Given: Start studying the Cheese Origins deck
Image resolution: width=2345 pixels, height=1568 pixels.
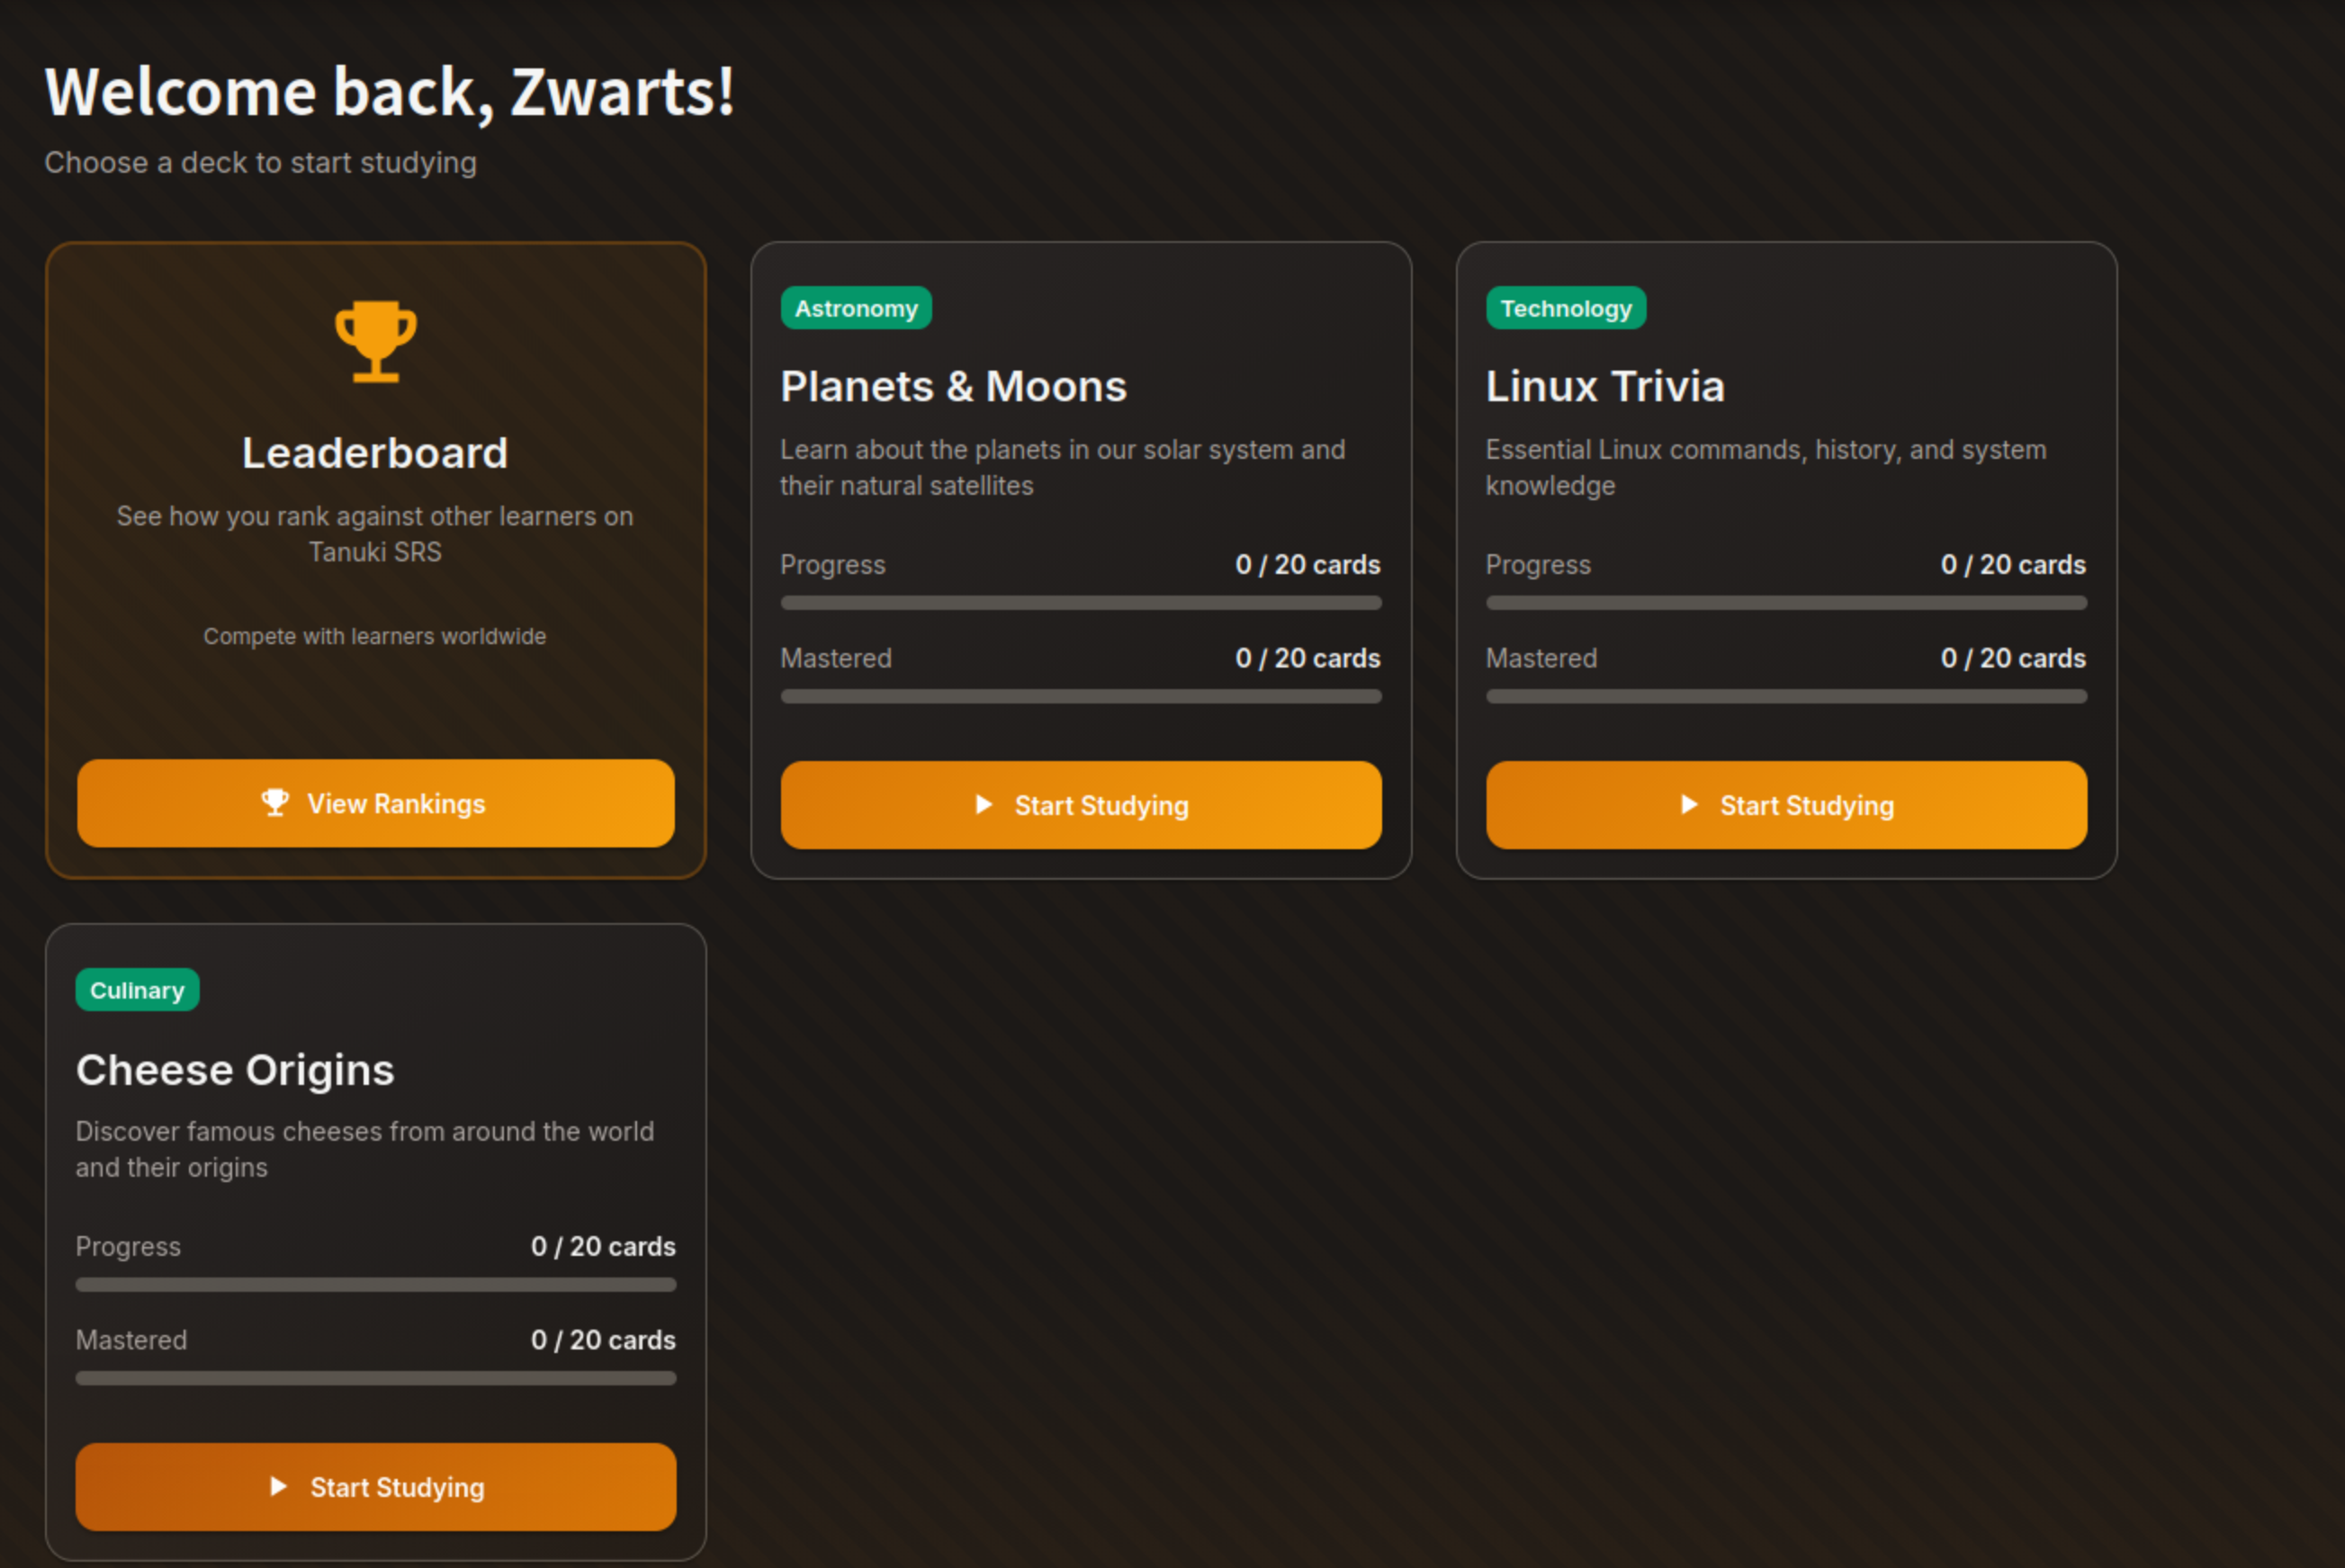Looking at the screenshot, I should (x=375, y=1486).
